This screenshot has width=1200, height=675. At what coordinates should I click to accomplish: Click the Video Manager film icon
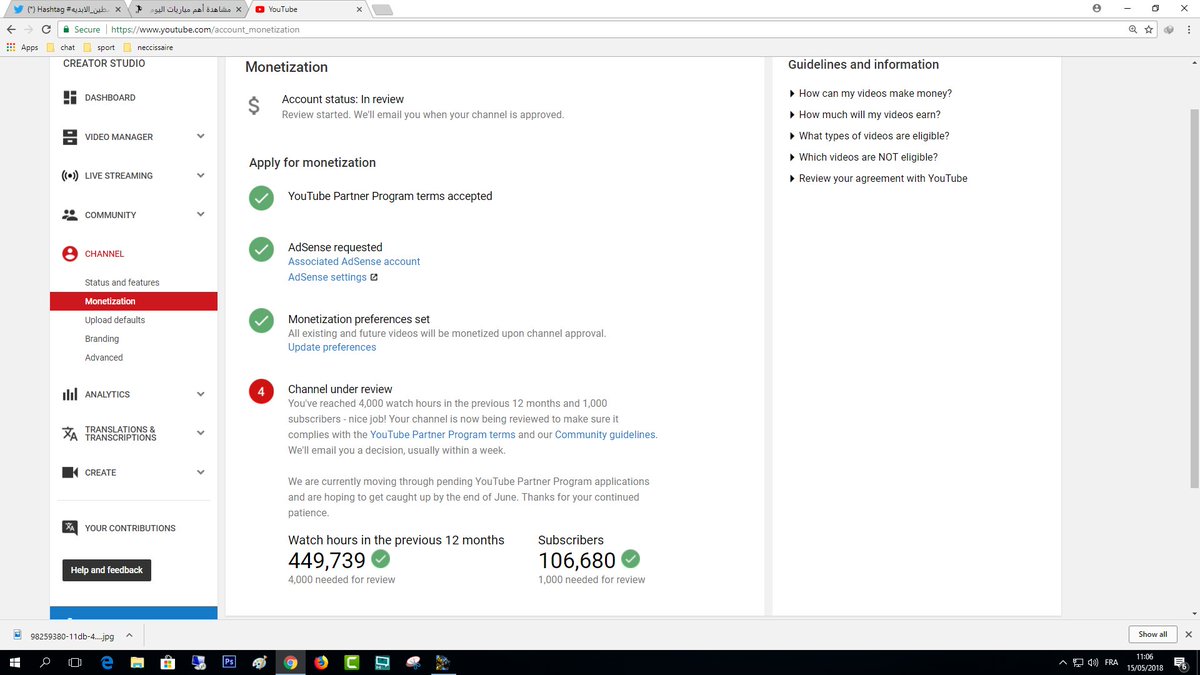(x=70, y=137)
